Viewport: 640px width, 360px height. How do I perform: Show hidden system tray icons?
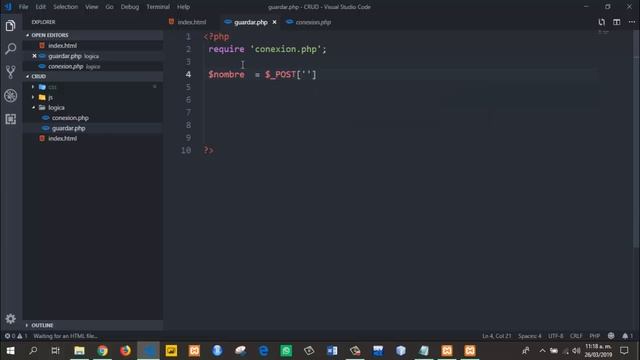tap(542, 351)
